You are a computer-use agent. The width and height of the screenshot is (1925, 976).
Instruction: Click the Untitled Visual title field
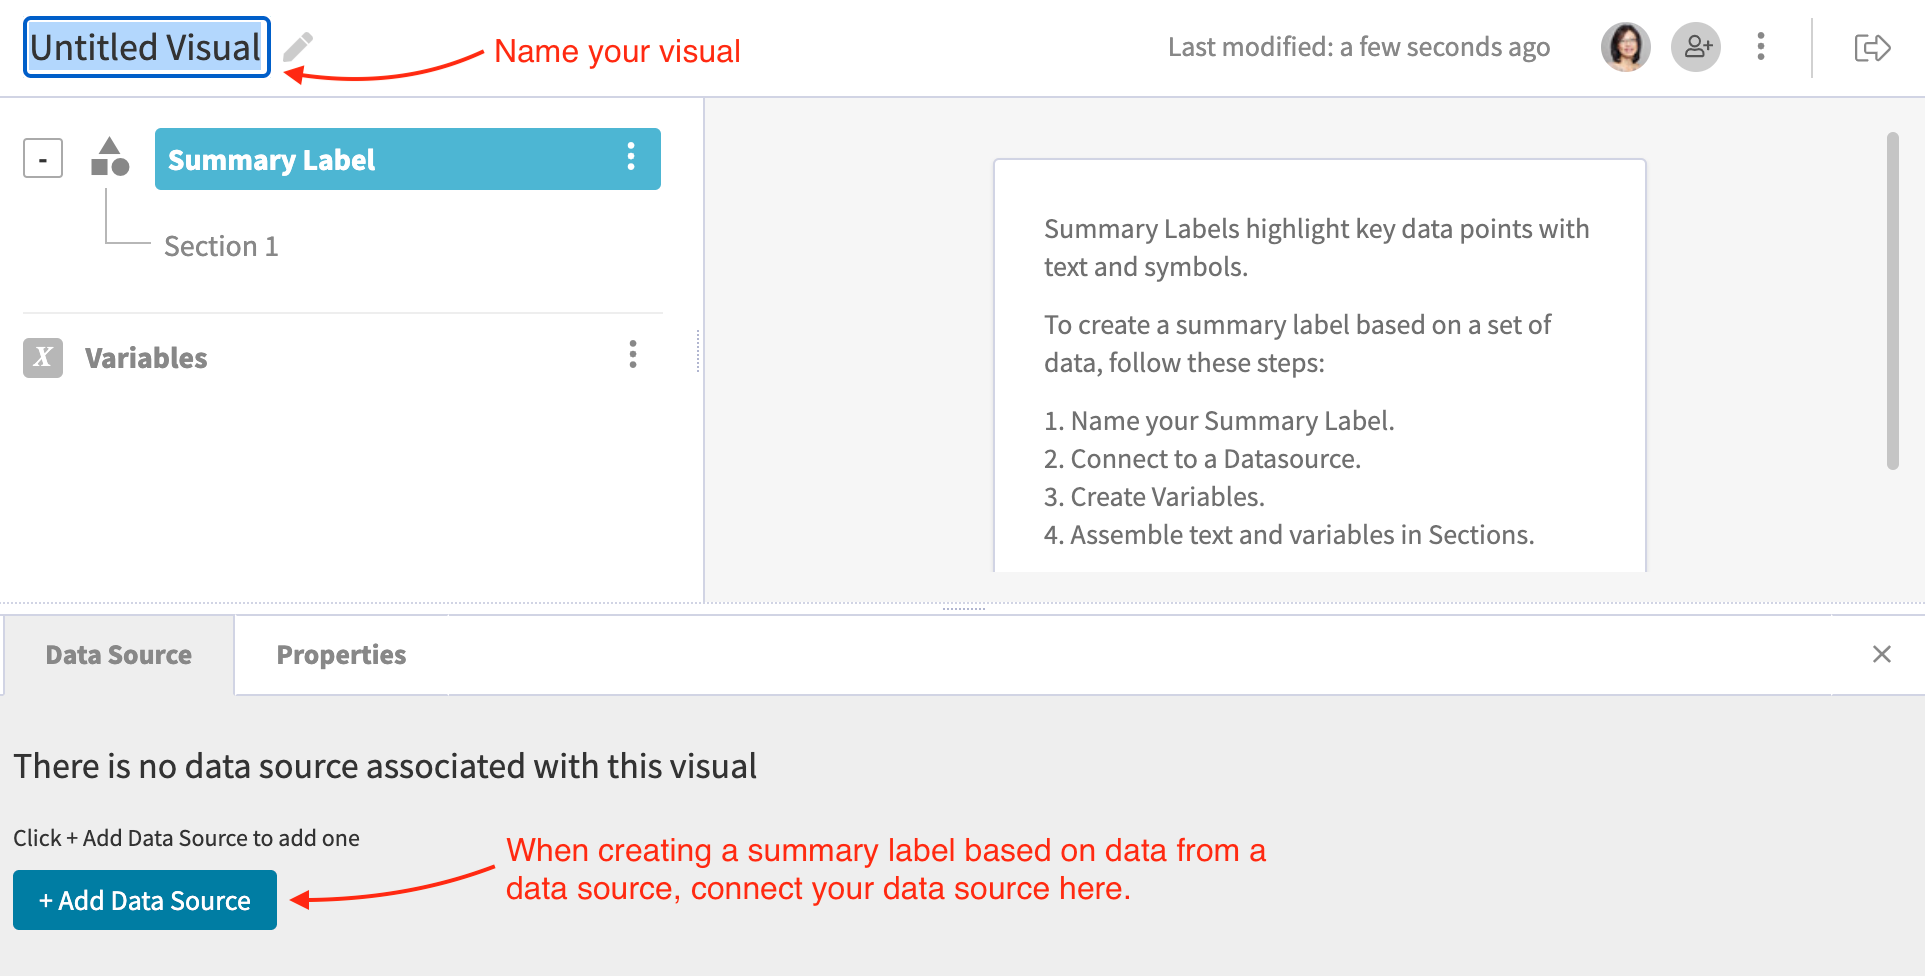146,44
